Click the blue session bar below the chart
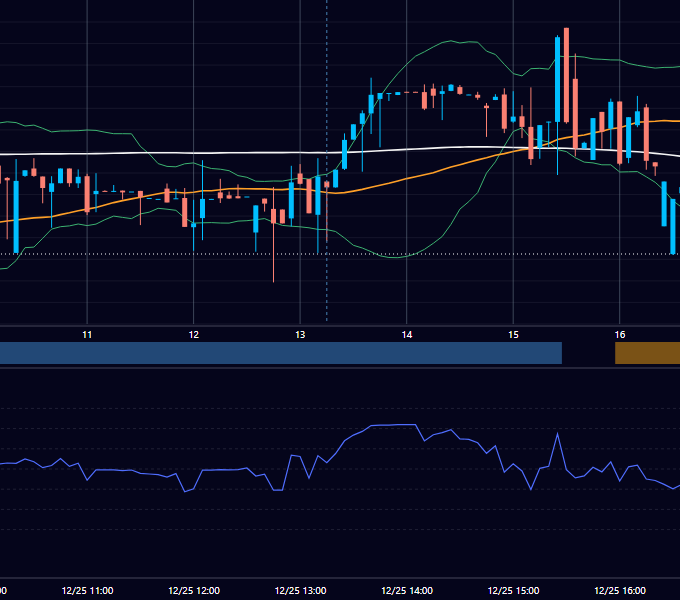This screenshot has height=600, width=680. (x=281, y=353)
